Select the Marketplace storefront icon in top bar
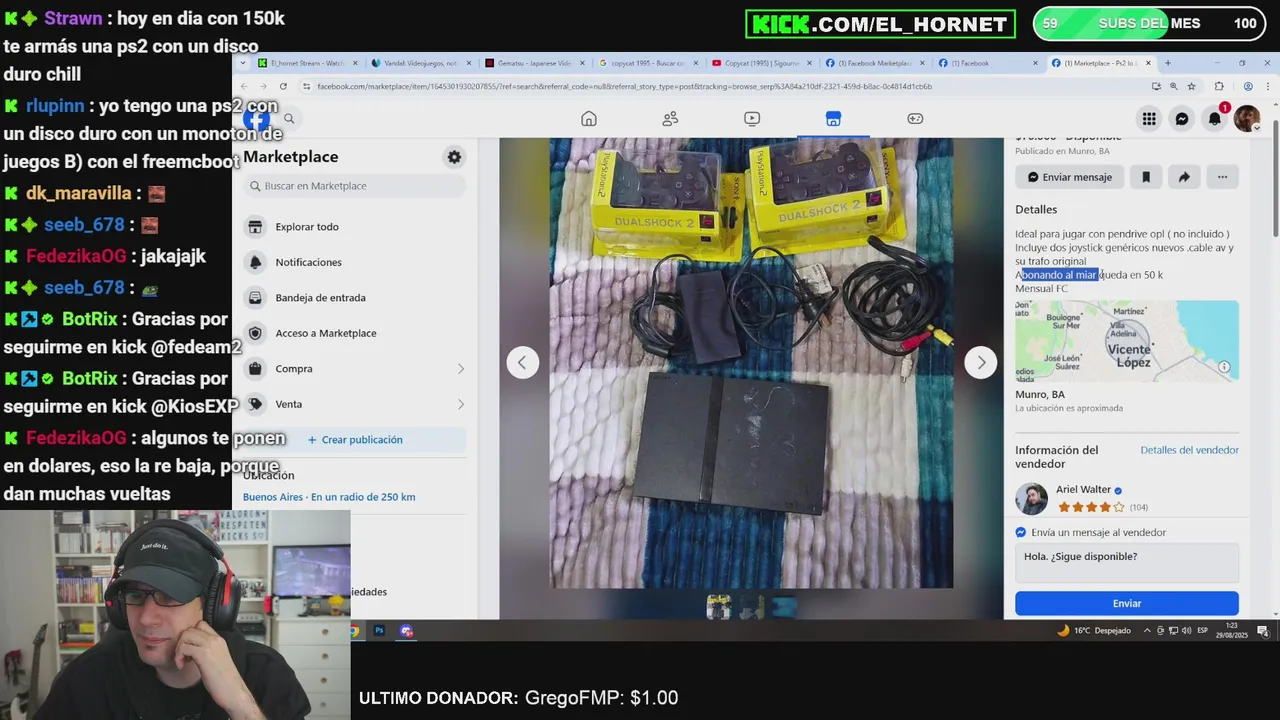 (x=833, y=119)
